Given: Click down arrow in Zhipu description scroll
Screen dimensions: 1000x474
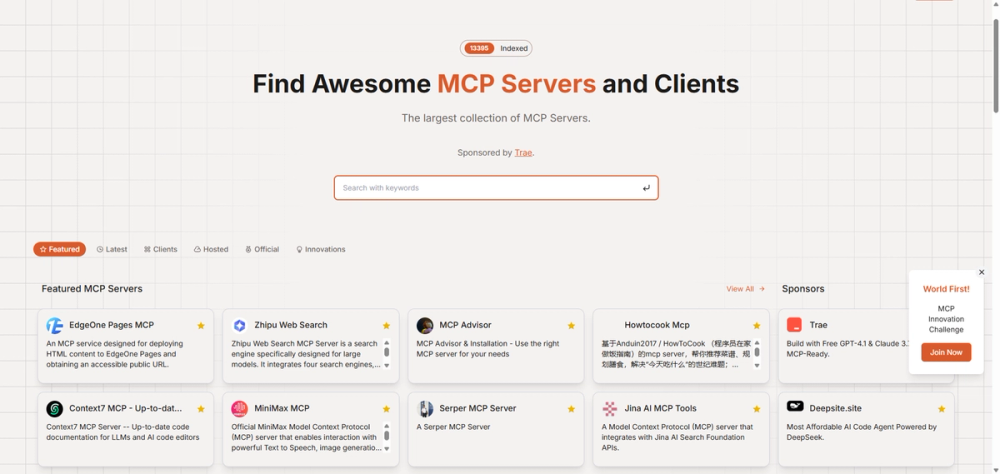Looking at the screenshot, I should (x=386, y=366).
